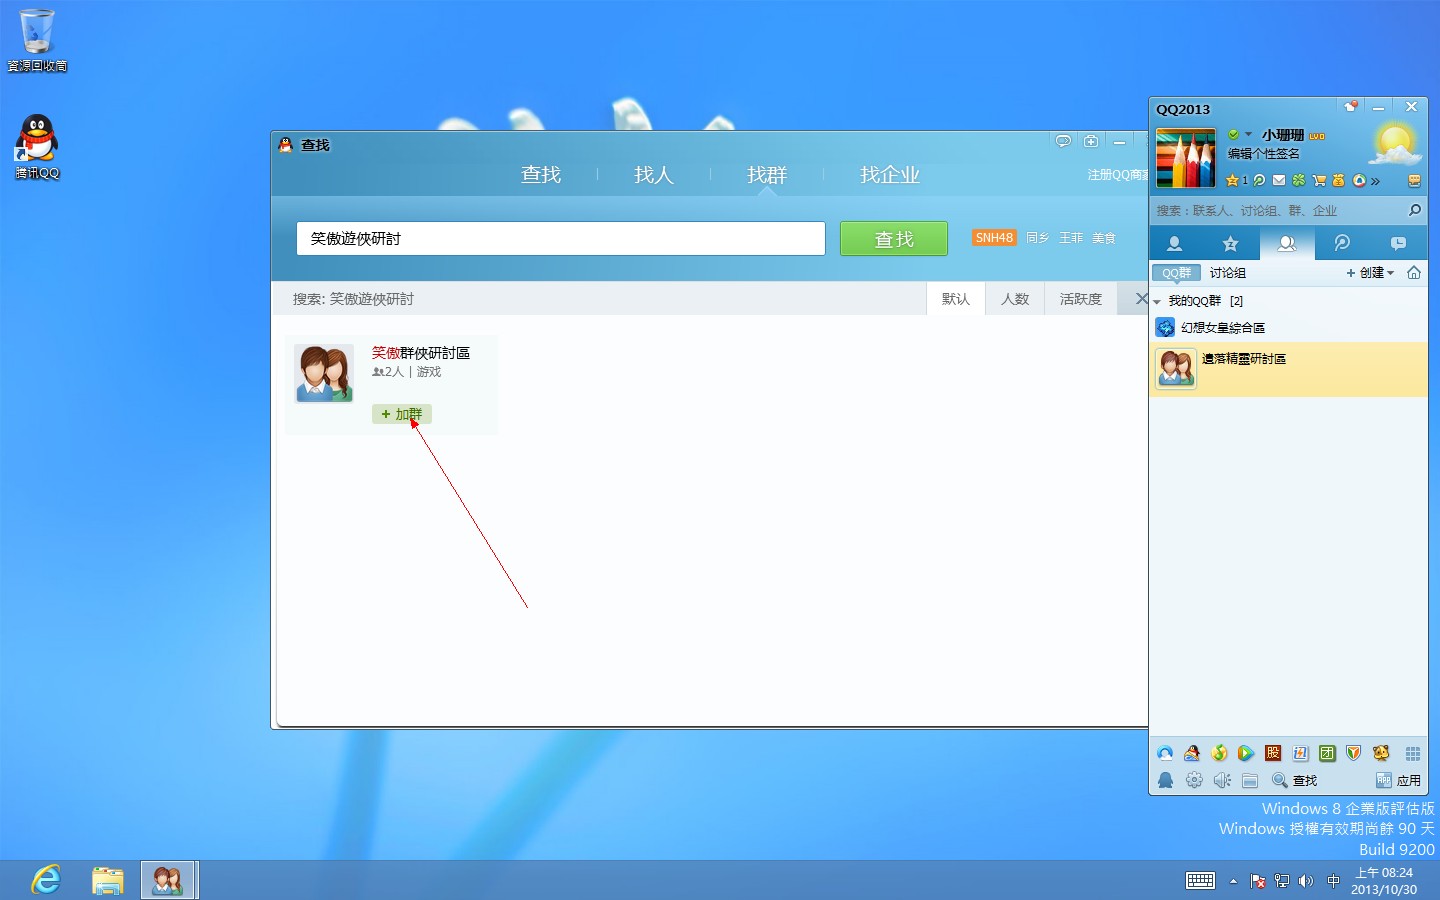Click the 美食 hot keyword

tap(1104, 238)
